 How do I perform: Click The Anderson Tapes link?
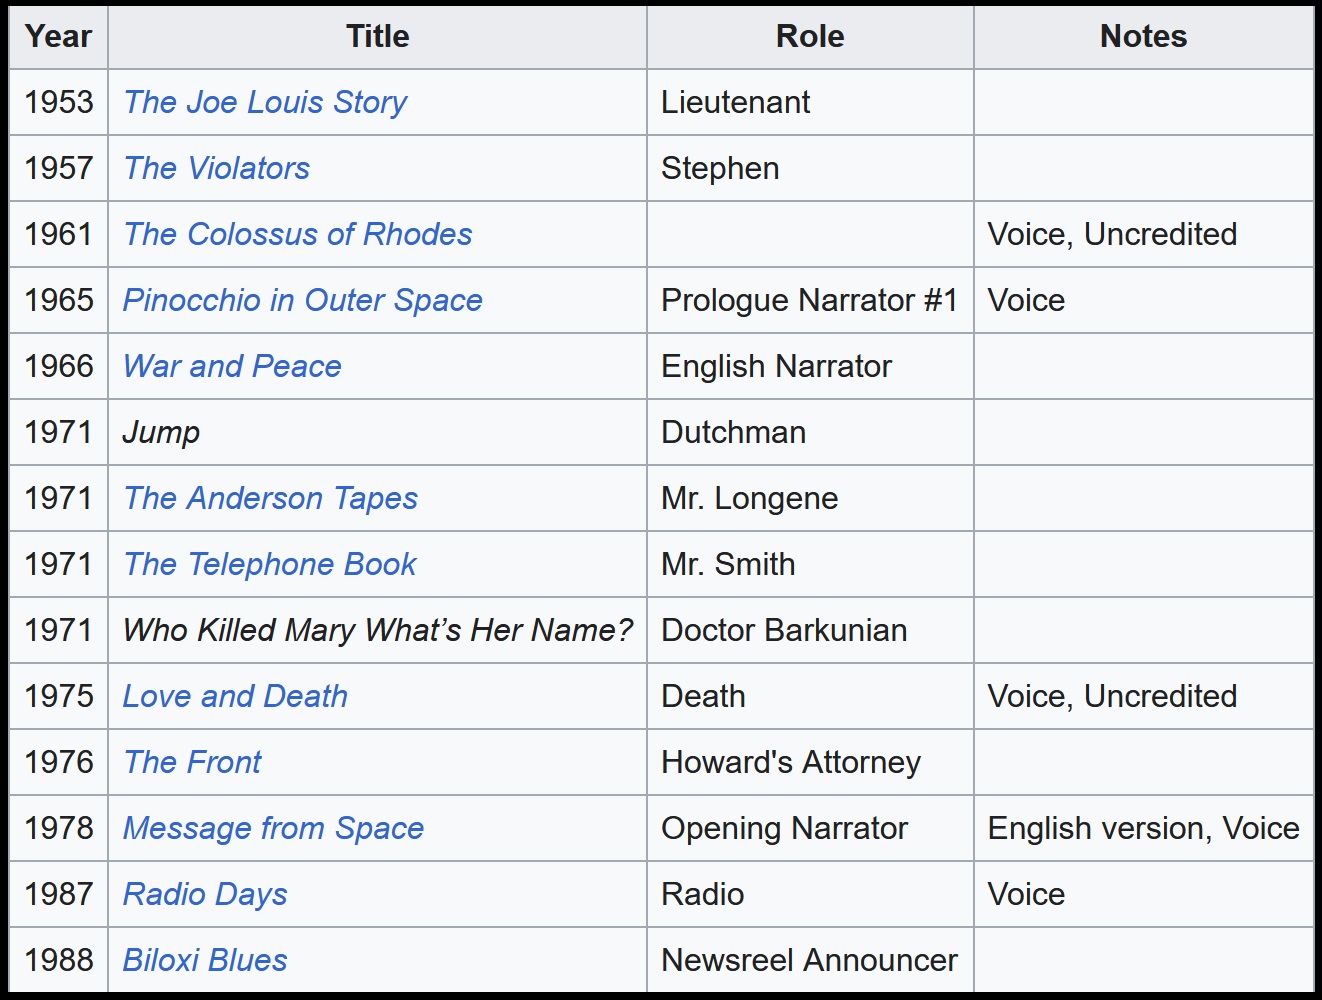[270, 498]
